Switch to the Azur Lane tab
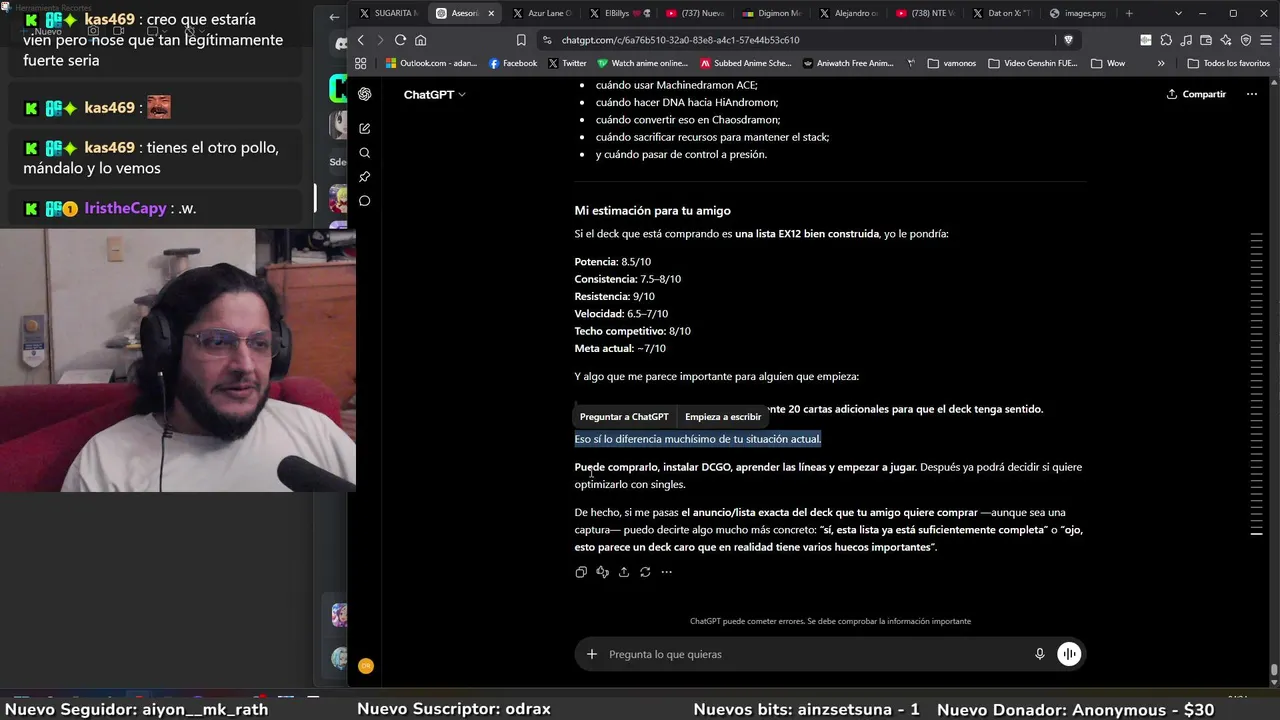Screen dimensions: 1280x720 click(x=541, y=13)
